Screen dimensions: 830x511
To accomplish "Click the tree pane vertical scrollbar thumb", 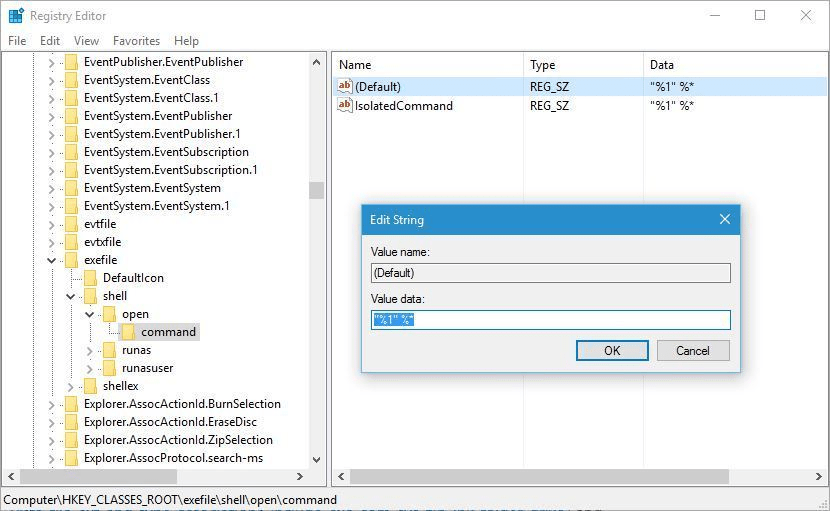I will click(316, 190).
